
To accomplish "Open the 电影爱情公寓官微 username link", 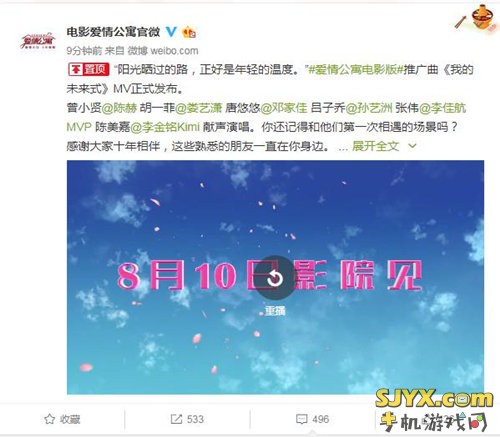I will [x=113, y=32].
